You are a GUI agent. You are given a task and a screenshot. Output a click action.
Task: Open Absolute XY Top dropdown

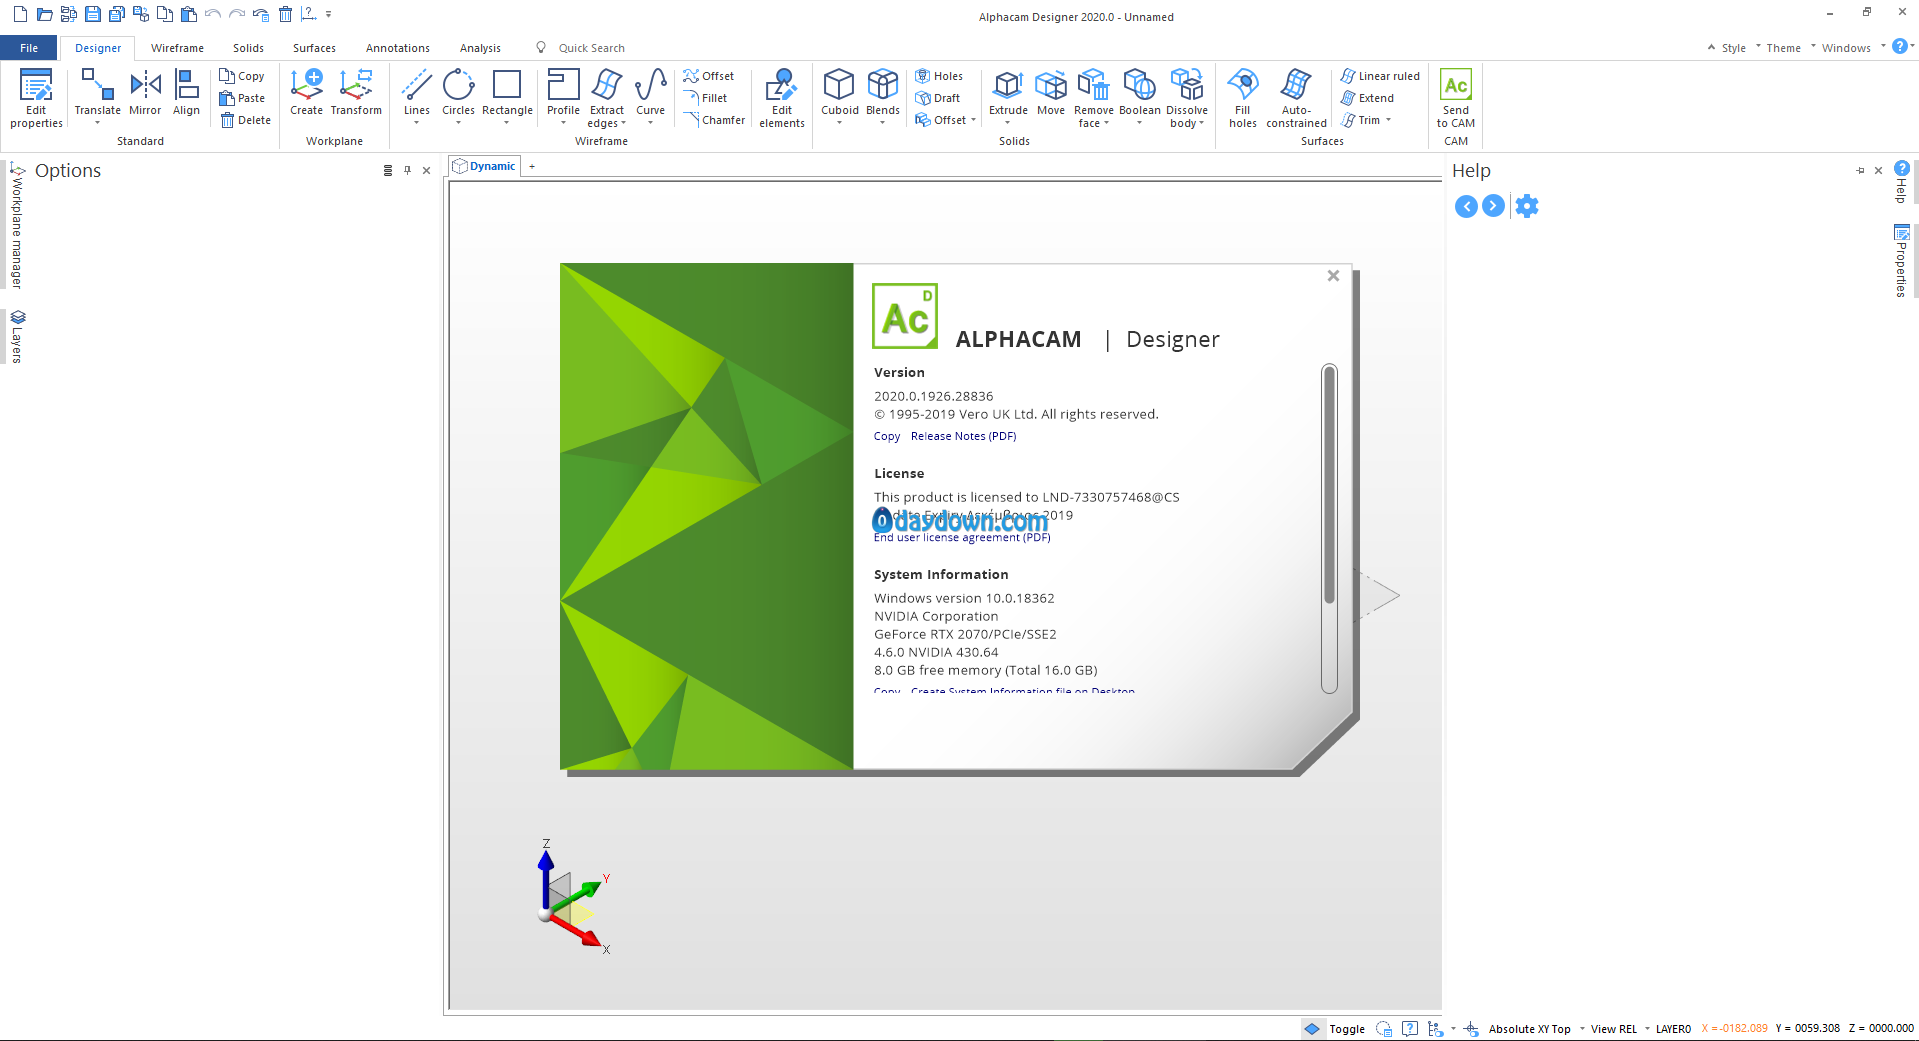[x=1582, y=1029]
